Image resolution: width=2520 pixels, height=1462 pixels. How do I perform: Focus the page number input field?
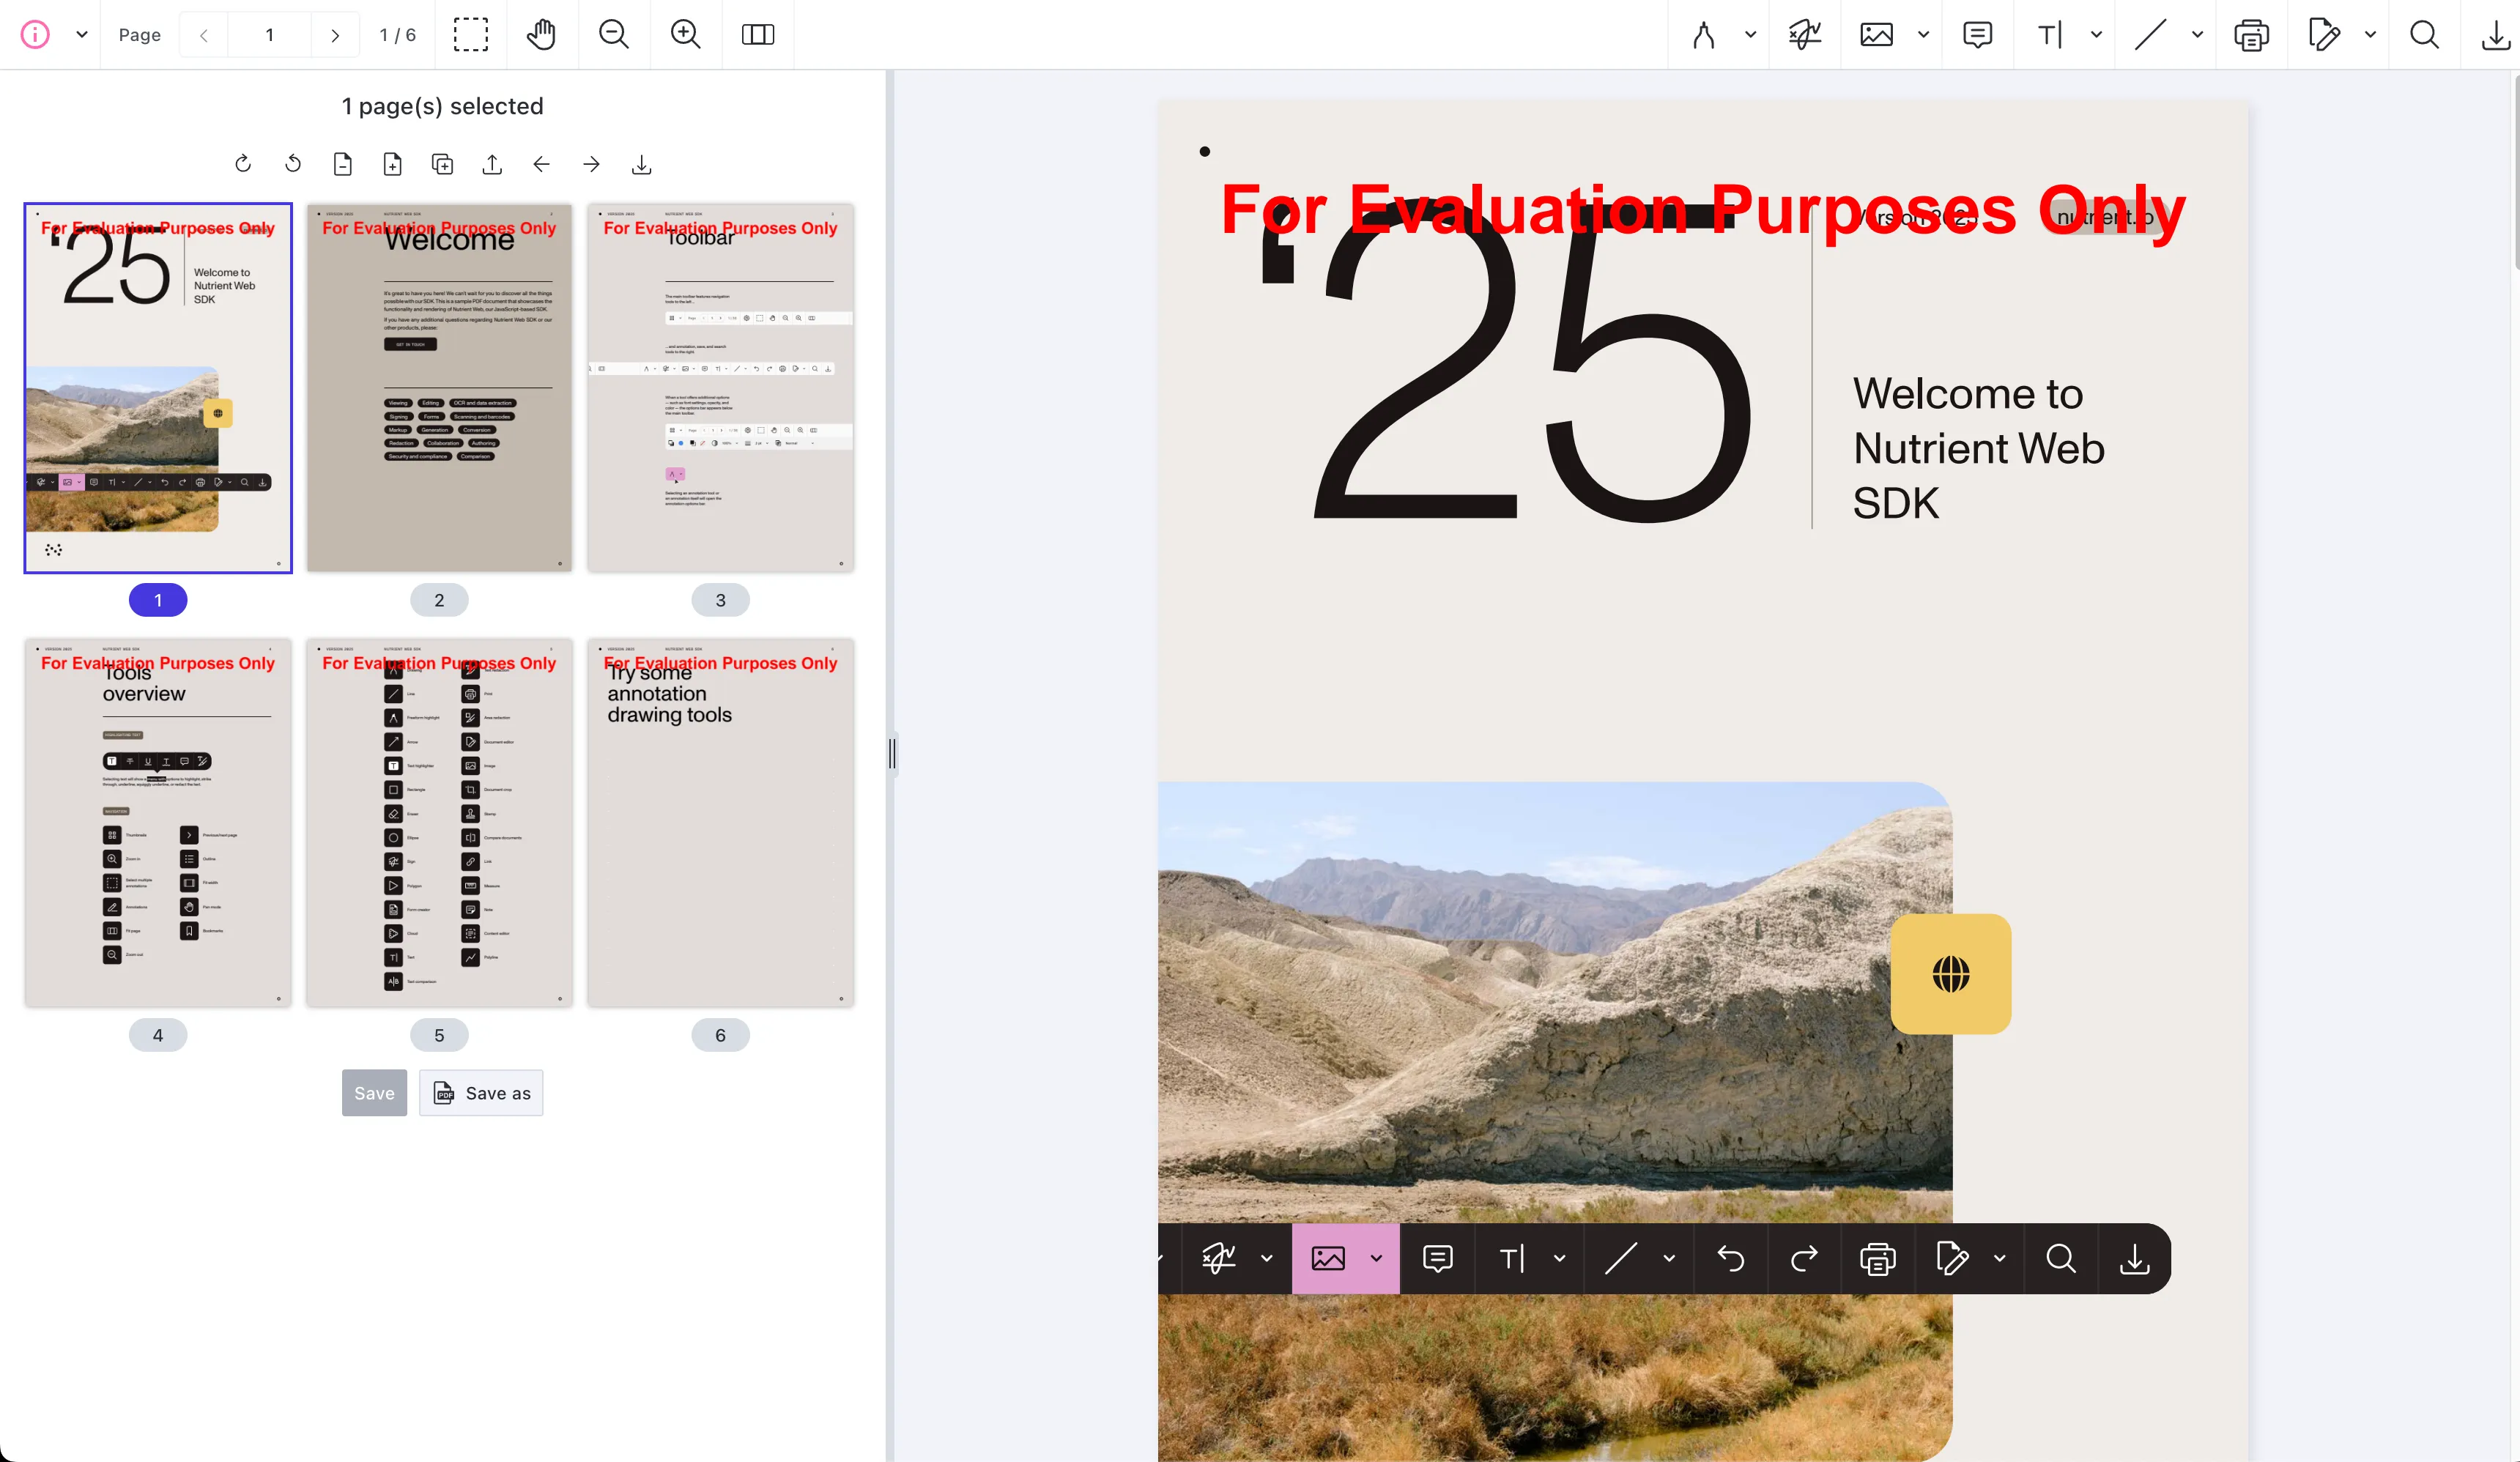coord(269,35)
